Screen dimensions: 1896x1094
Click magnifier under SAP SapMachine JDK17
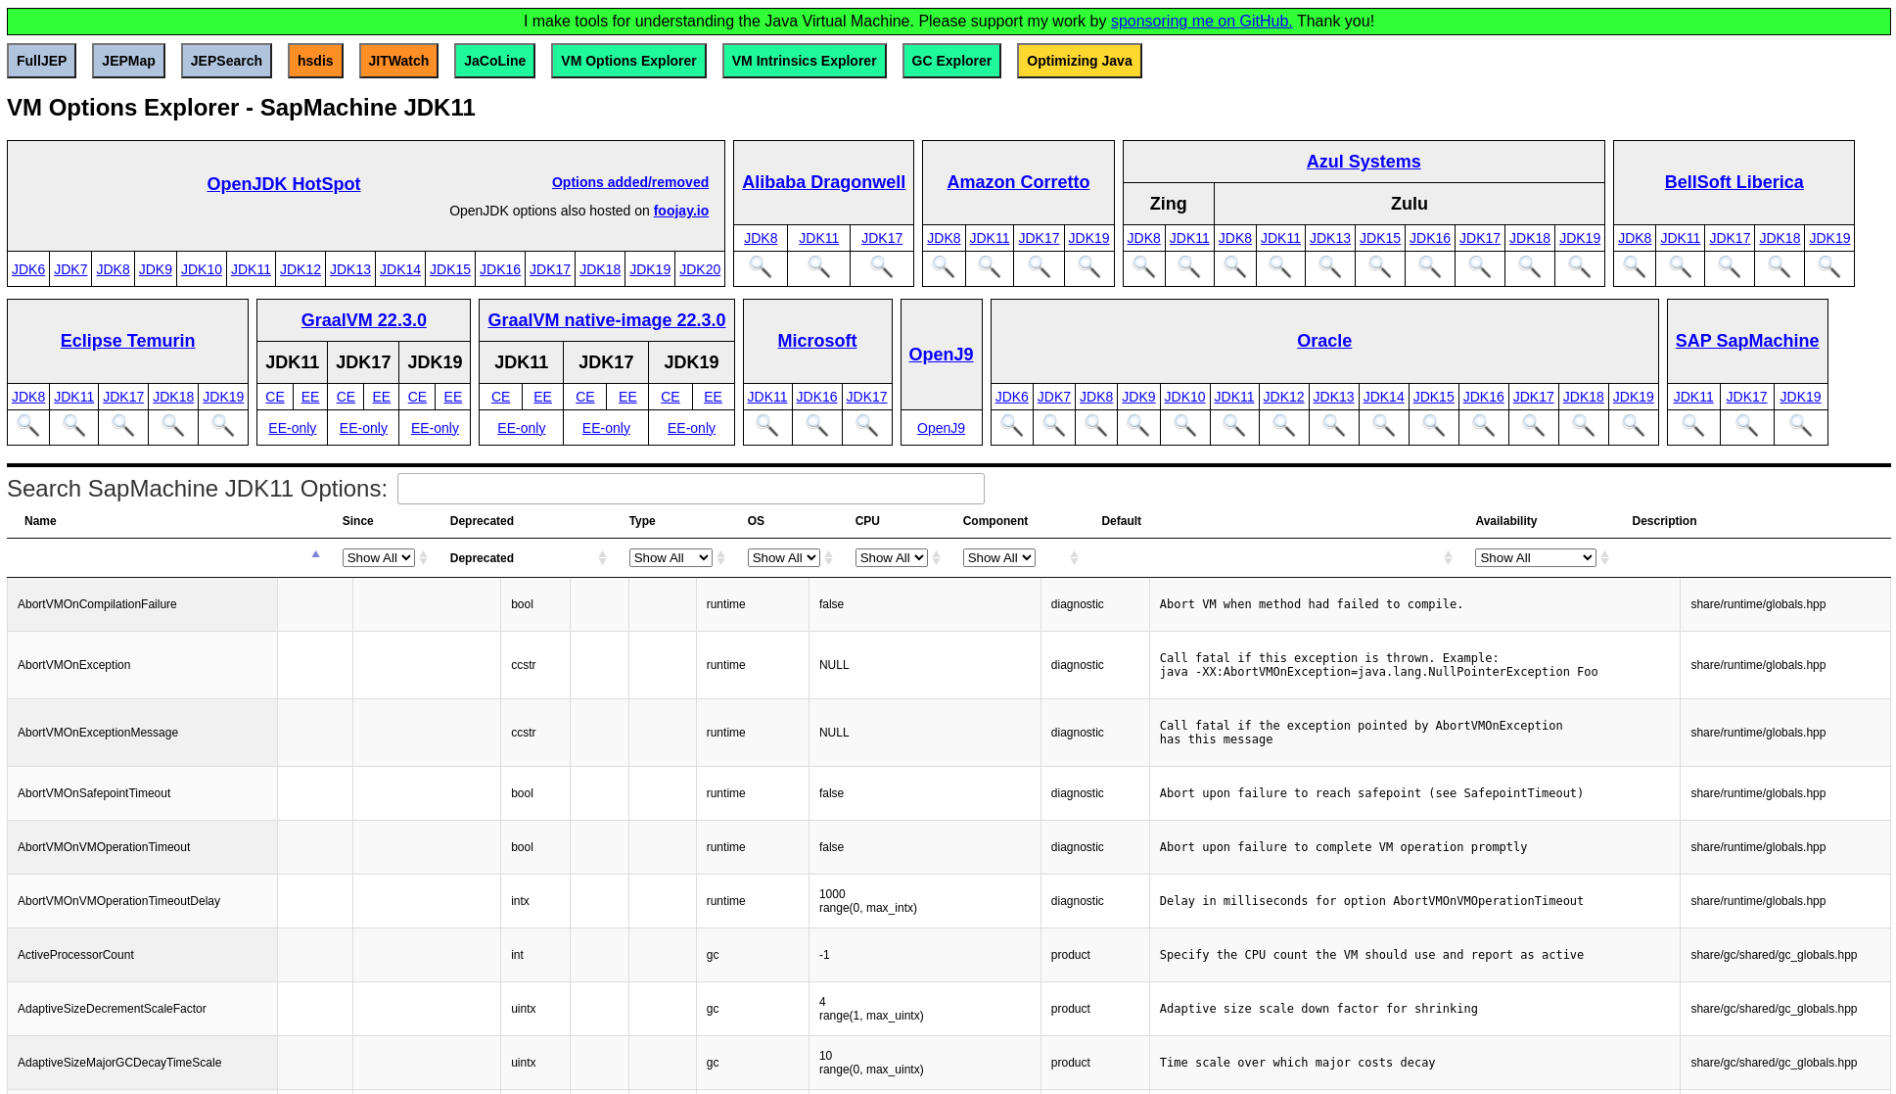pyautogui.click(x=1746, y=426)
